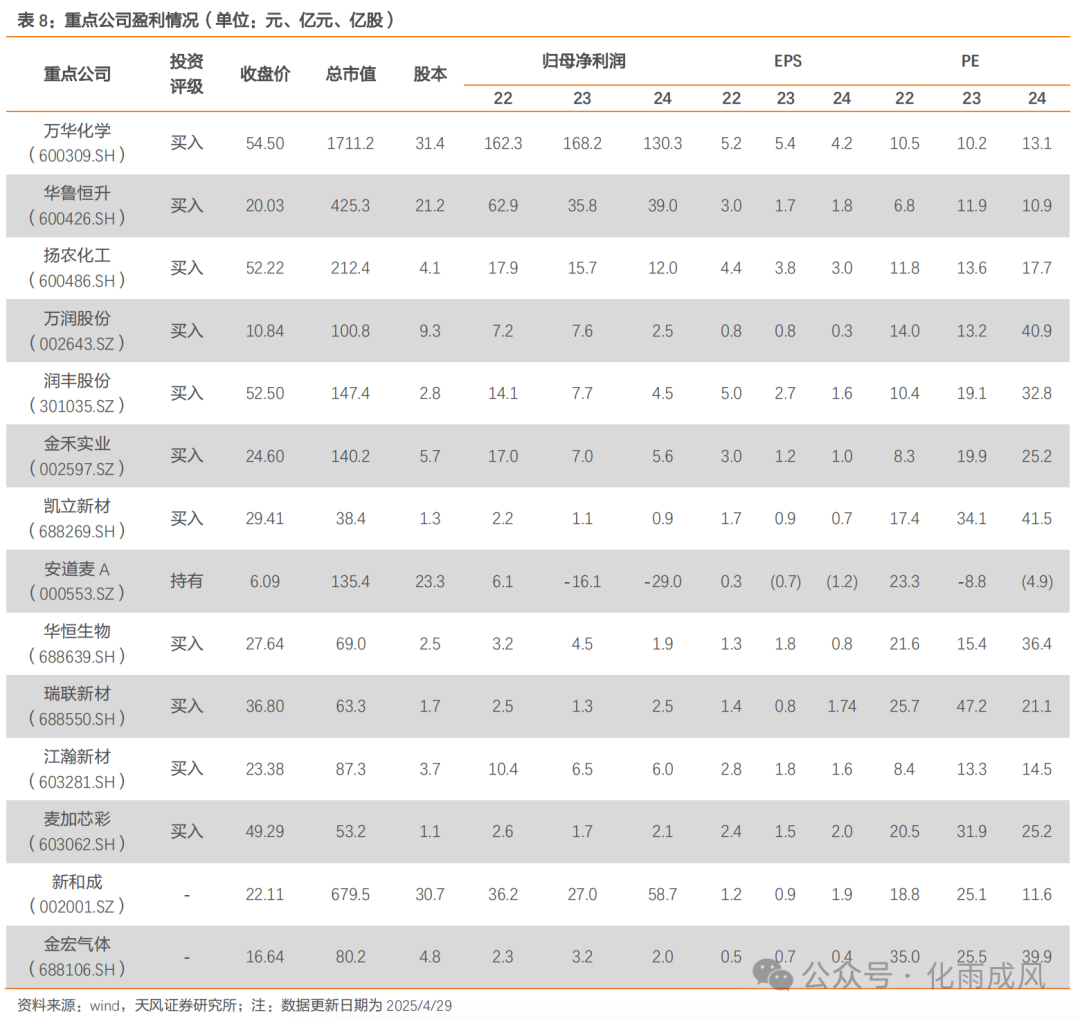Click the stock code 600426.SH

point(77,218)
